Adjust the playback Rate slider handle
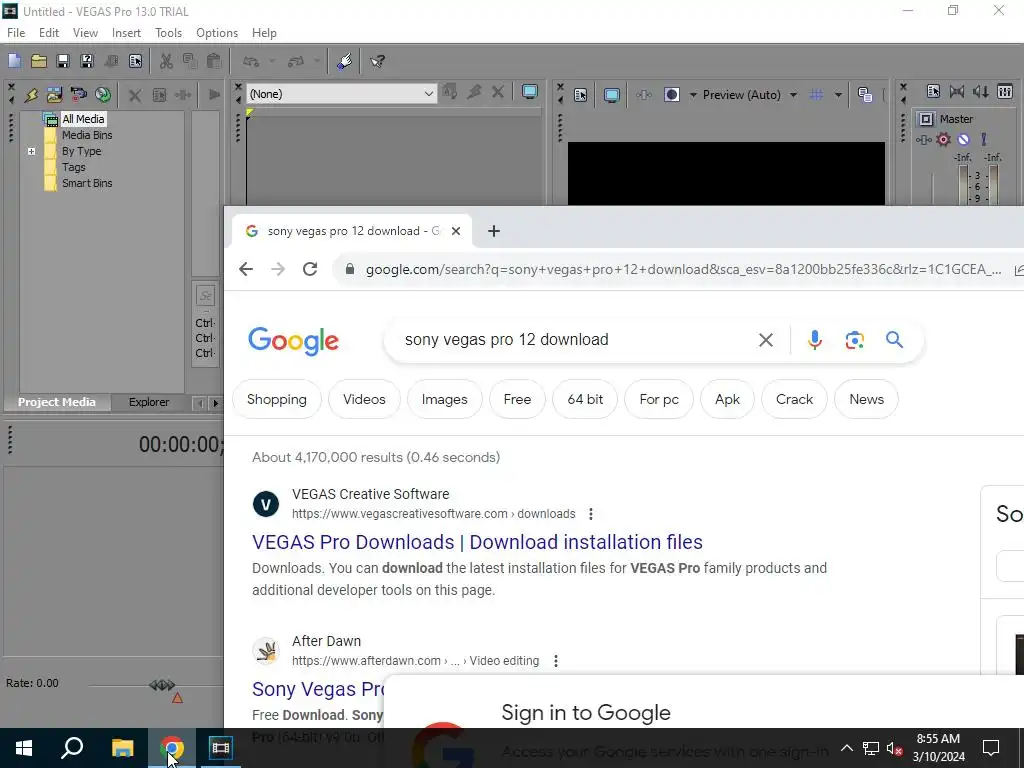This screenshot has height=768, width=1024. pos(162,685)
